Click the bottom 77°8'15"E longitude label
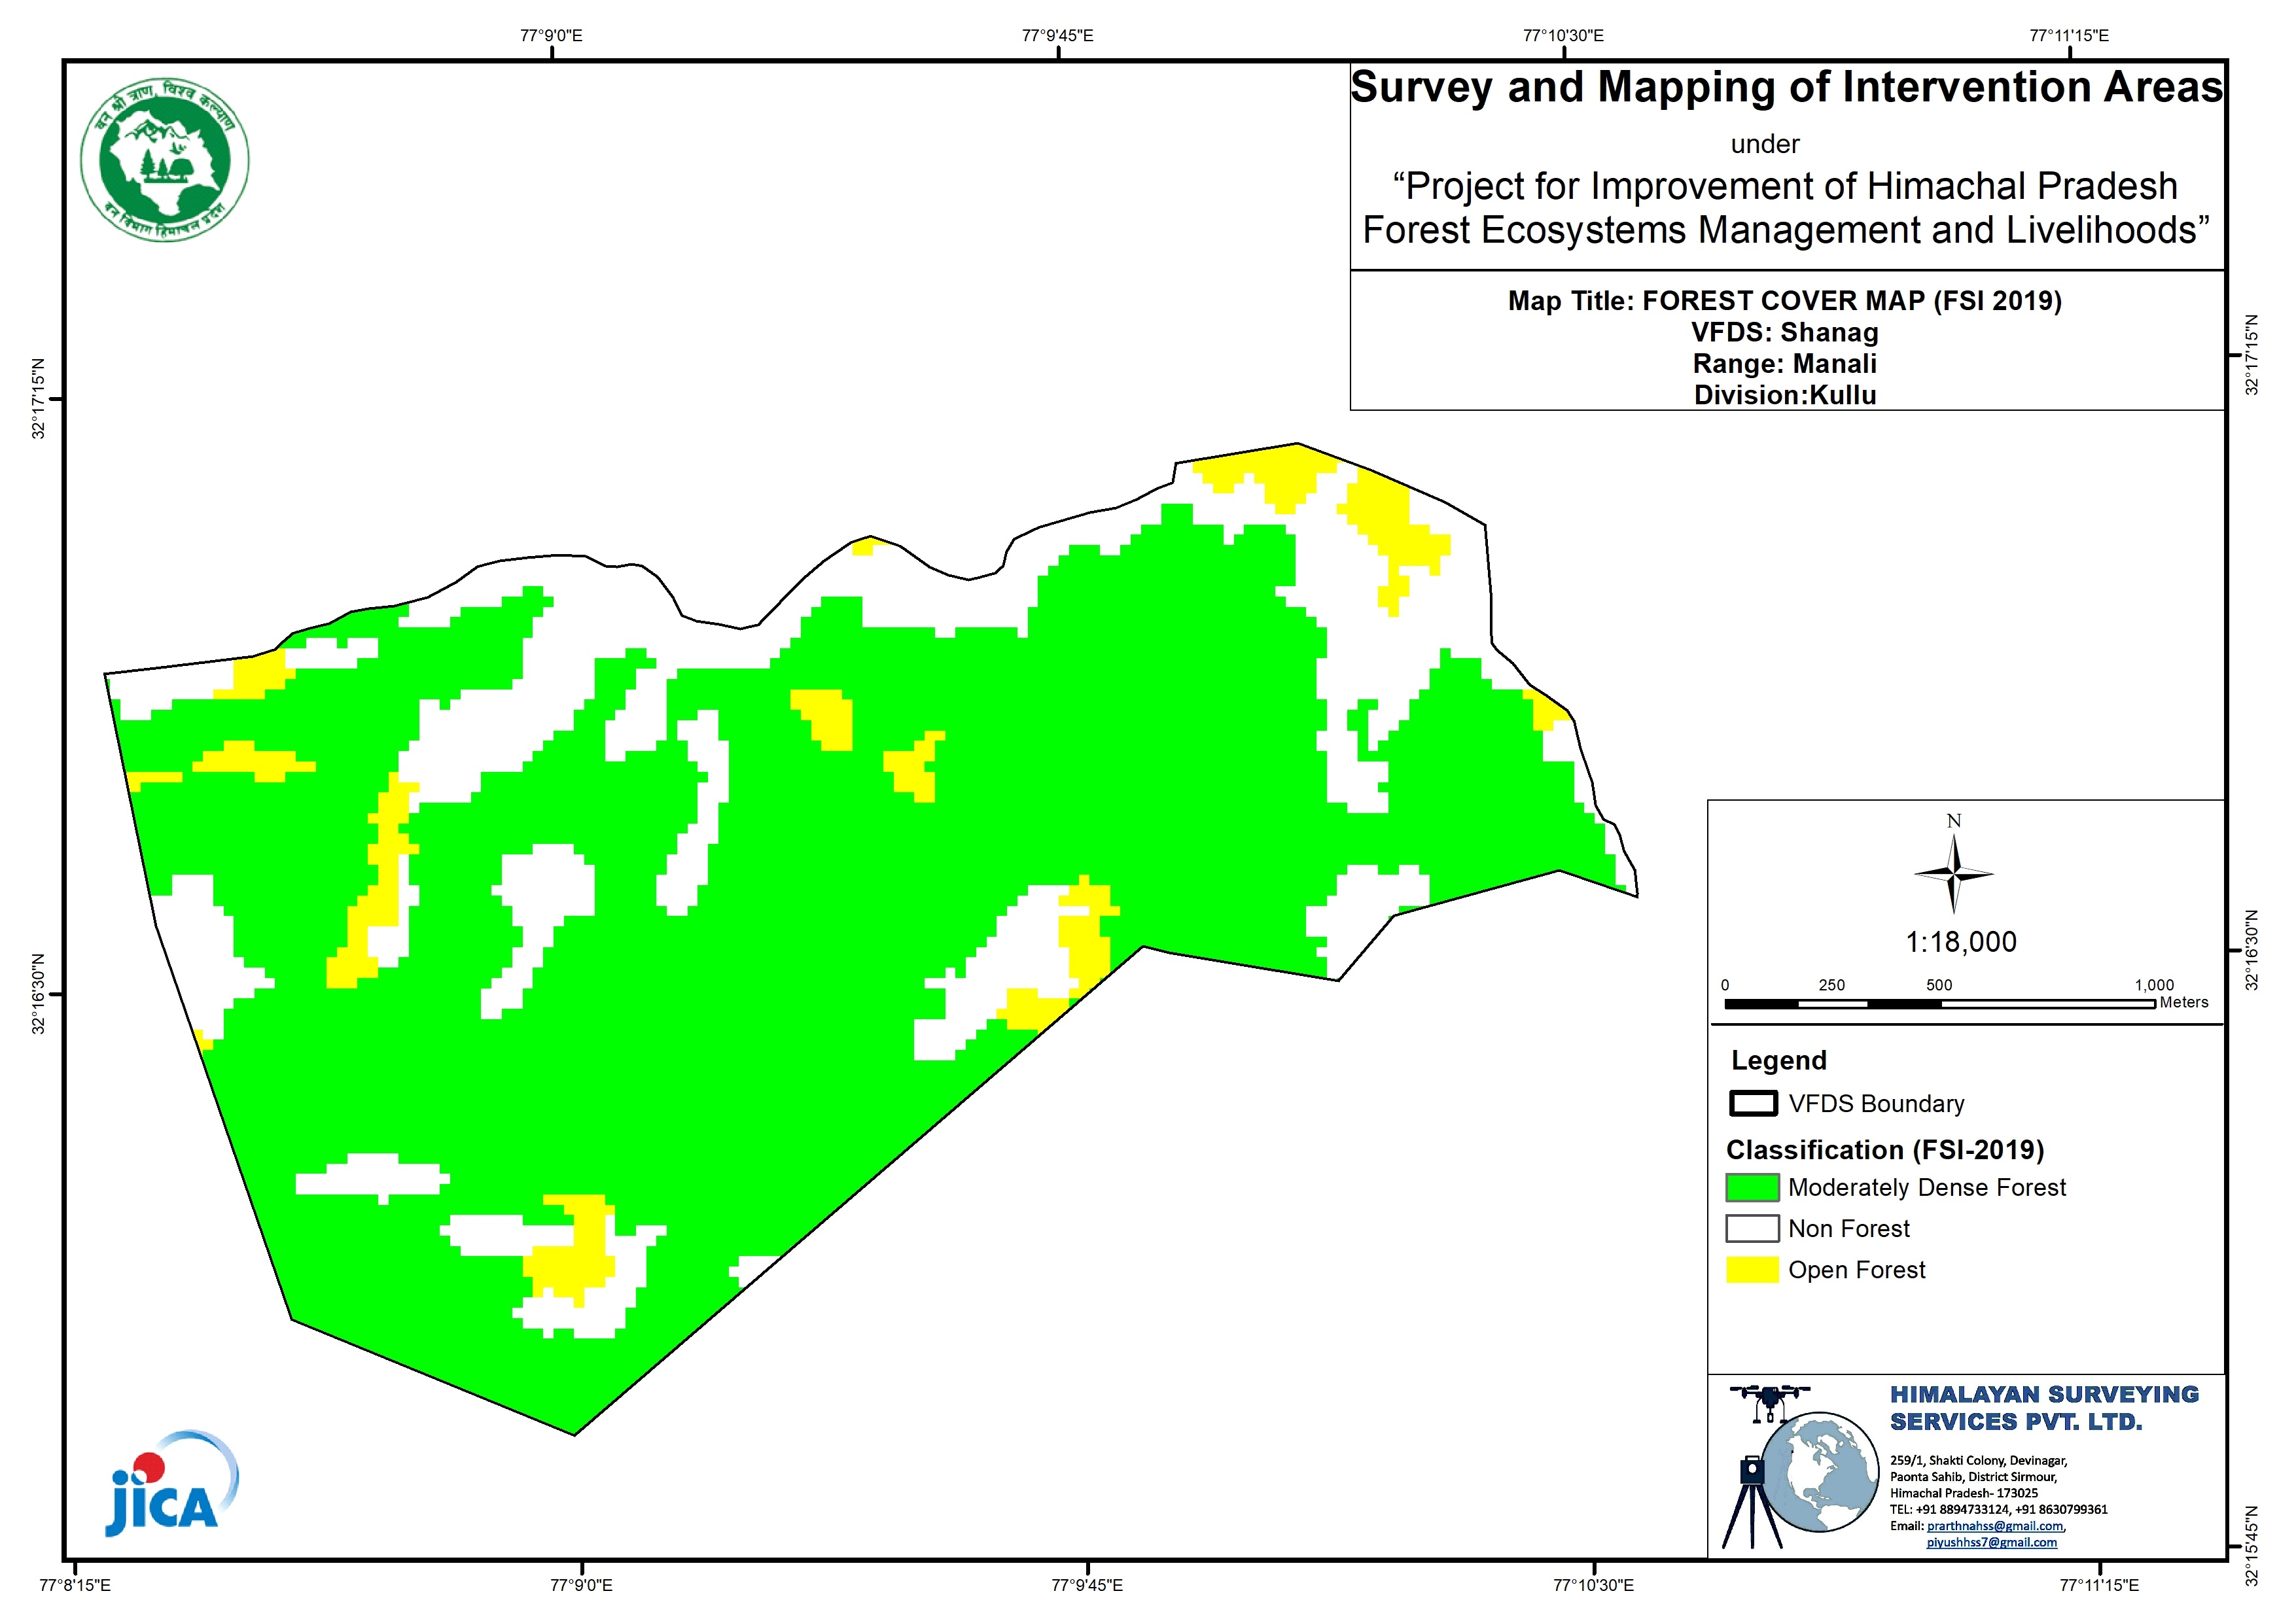Screen dimensions: 2296x1623 [x=75, y=1585]
